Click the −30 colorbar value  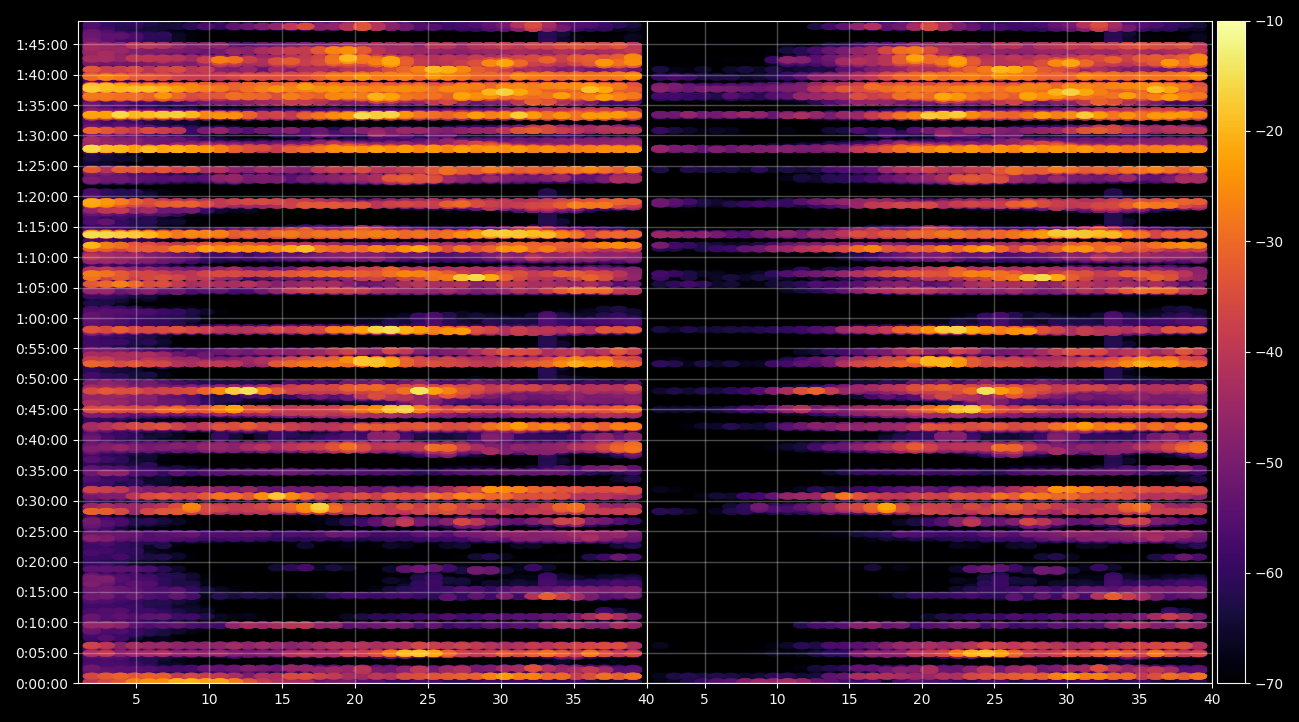coord(1270,242)
